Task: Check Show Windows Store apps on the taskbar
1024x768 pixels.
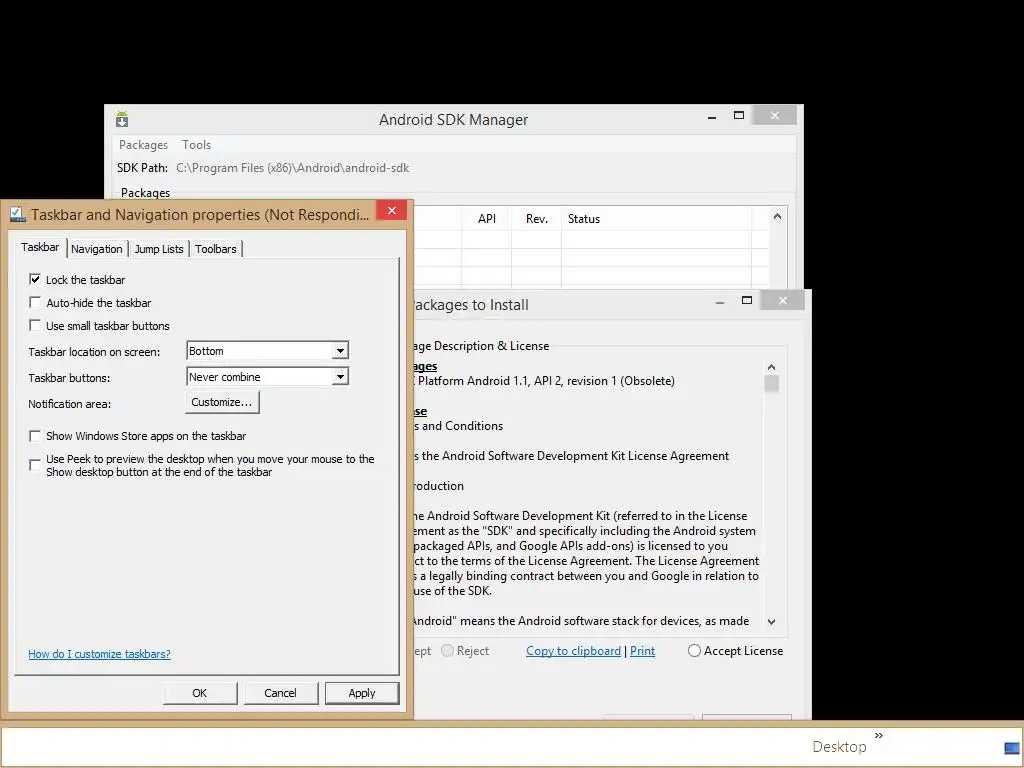Action: 35,436
